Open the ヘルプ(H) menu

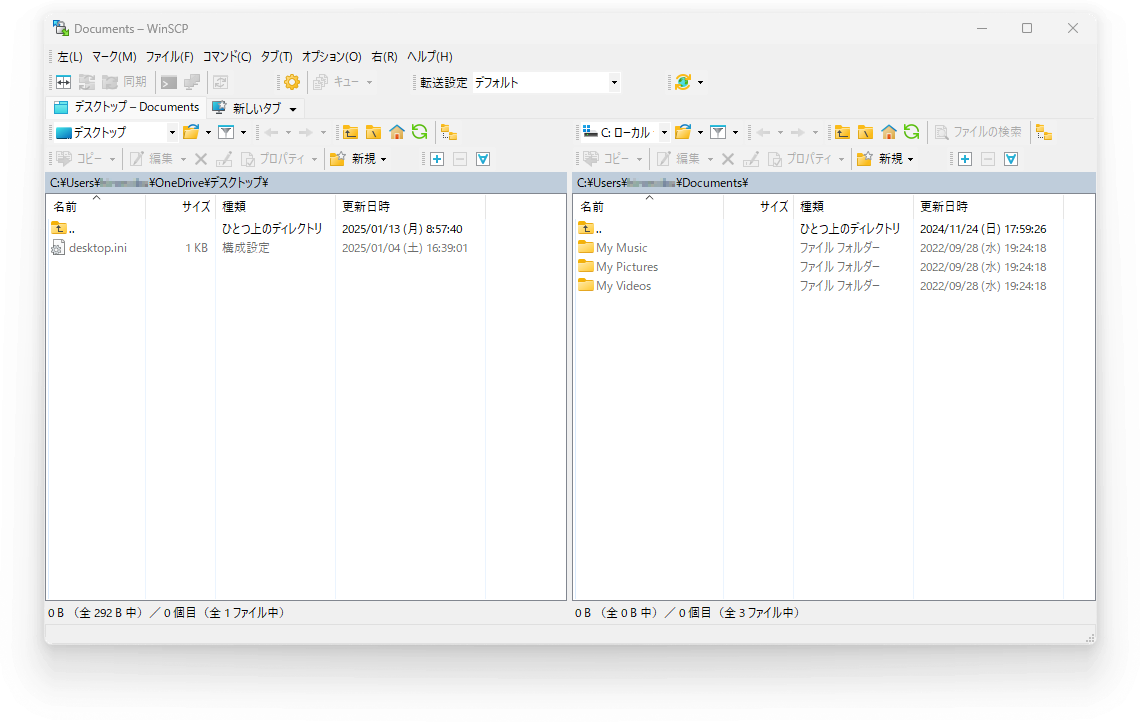430,57
